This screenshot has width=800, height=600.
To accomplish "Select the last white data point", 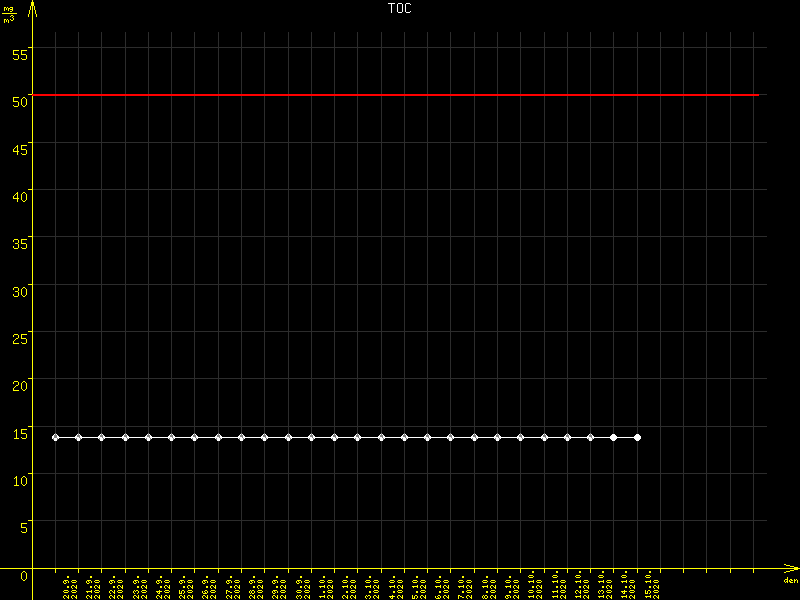I will (x=637, y=437).
